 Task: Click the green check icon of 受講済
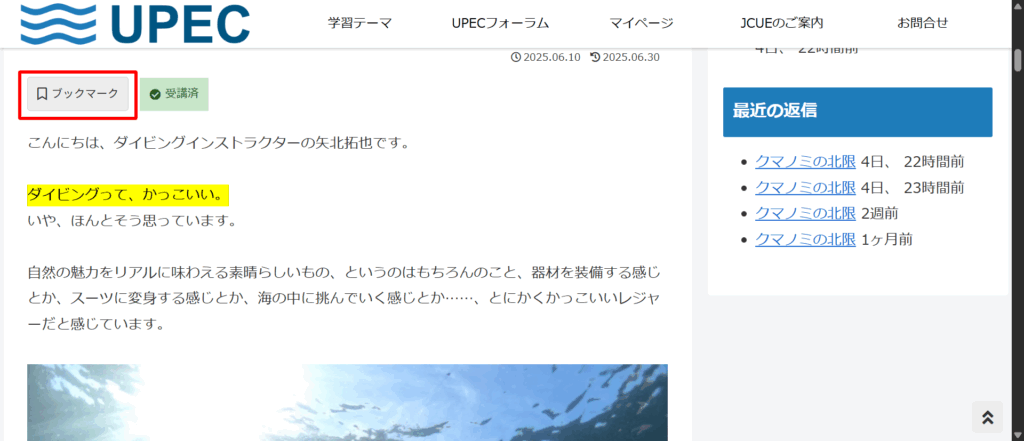tap(155, 95)
